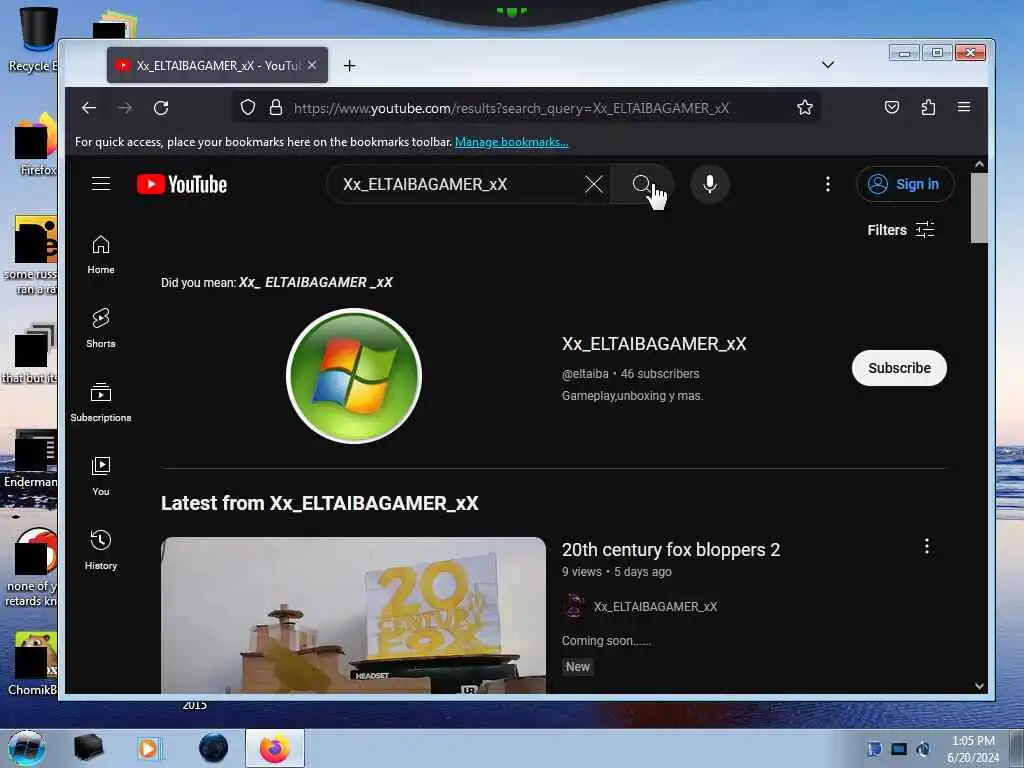
Task: Open the Save to Pocket icon
Action: 891,107
